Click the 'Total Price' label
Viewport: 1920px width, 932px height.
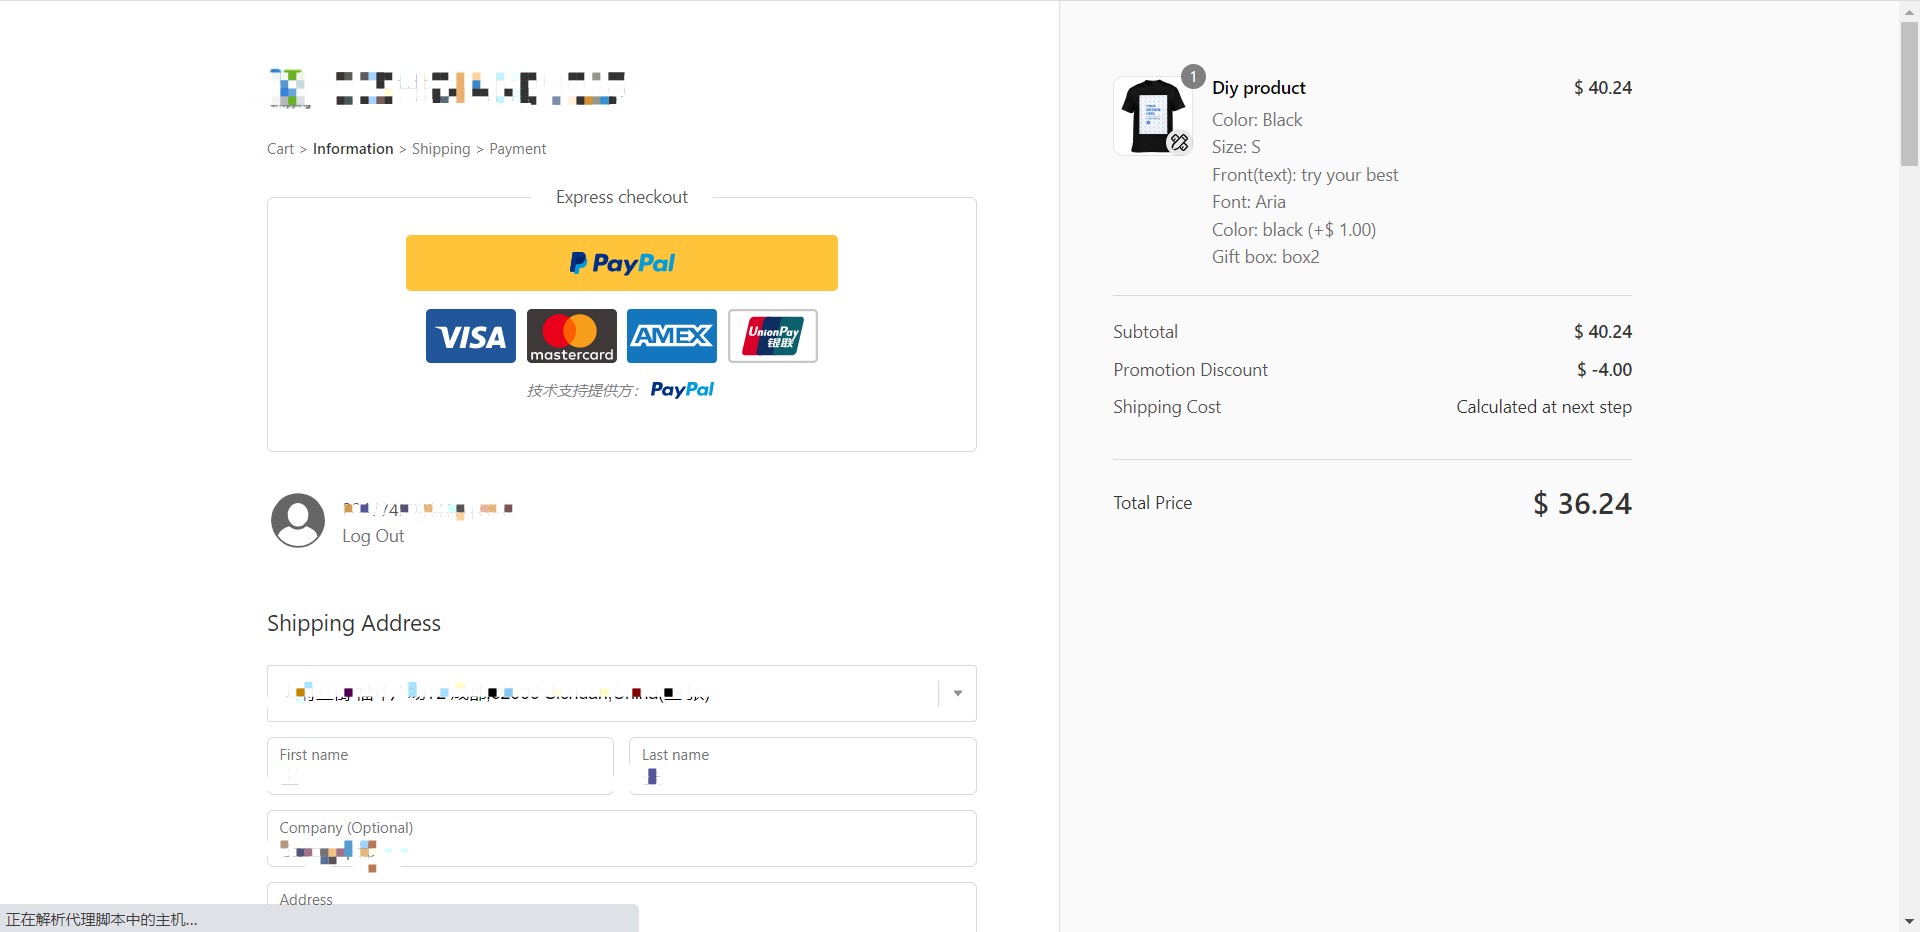(1153, 503)
